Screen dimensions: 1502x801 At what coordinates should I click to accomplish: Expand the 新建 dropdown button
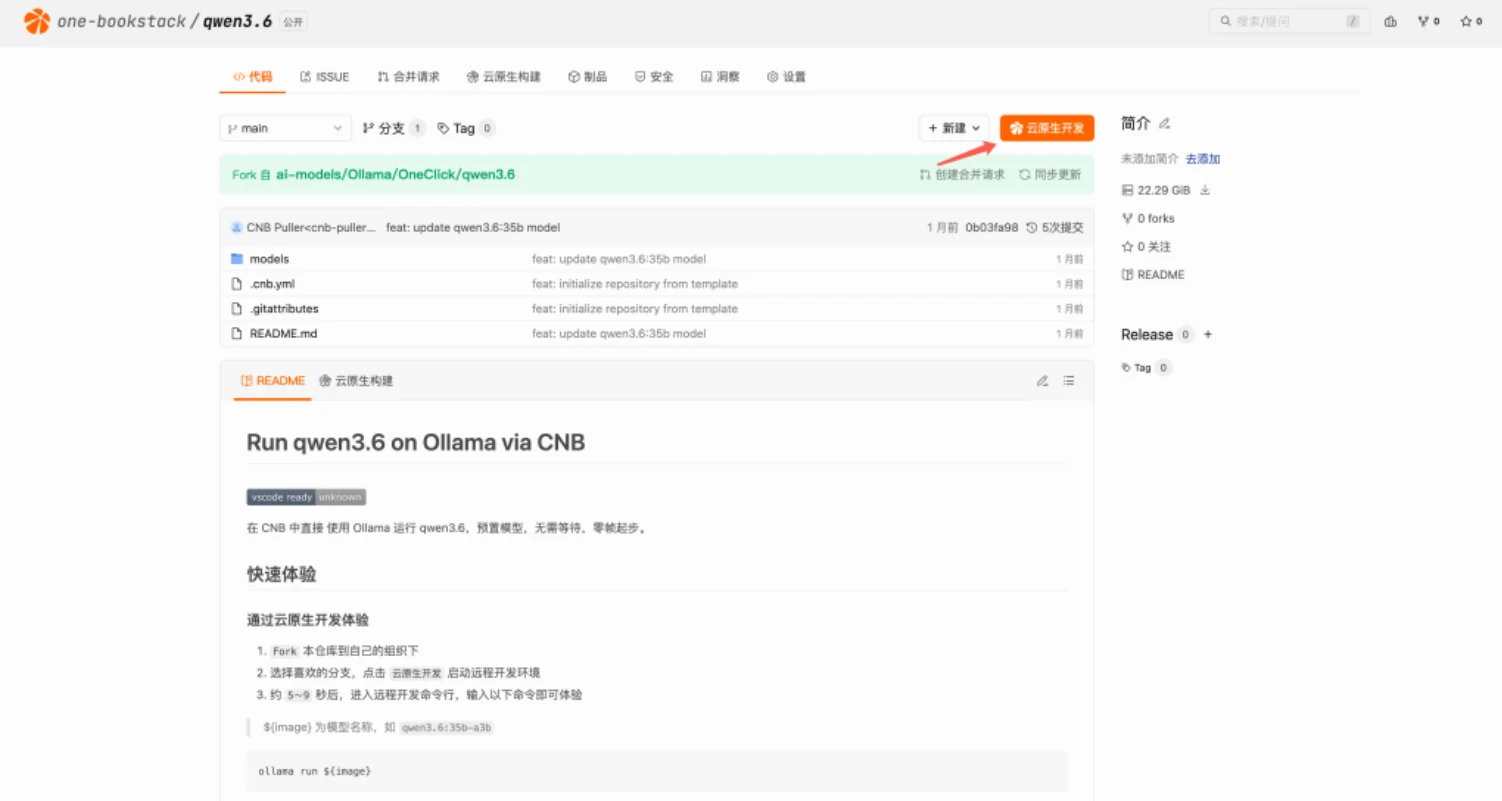(x=954, y=128)
